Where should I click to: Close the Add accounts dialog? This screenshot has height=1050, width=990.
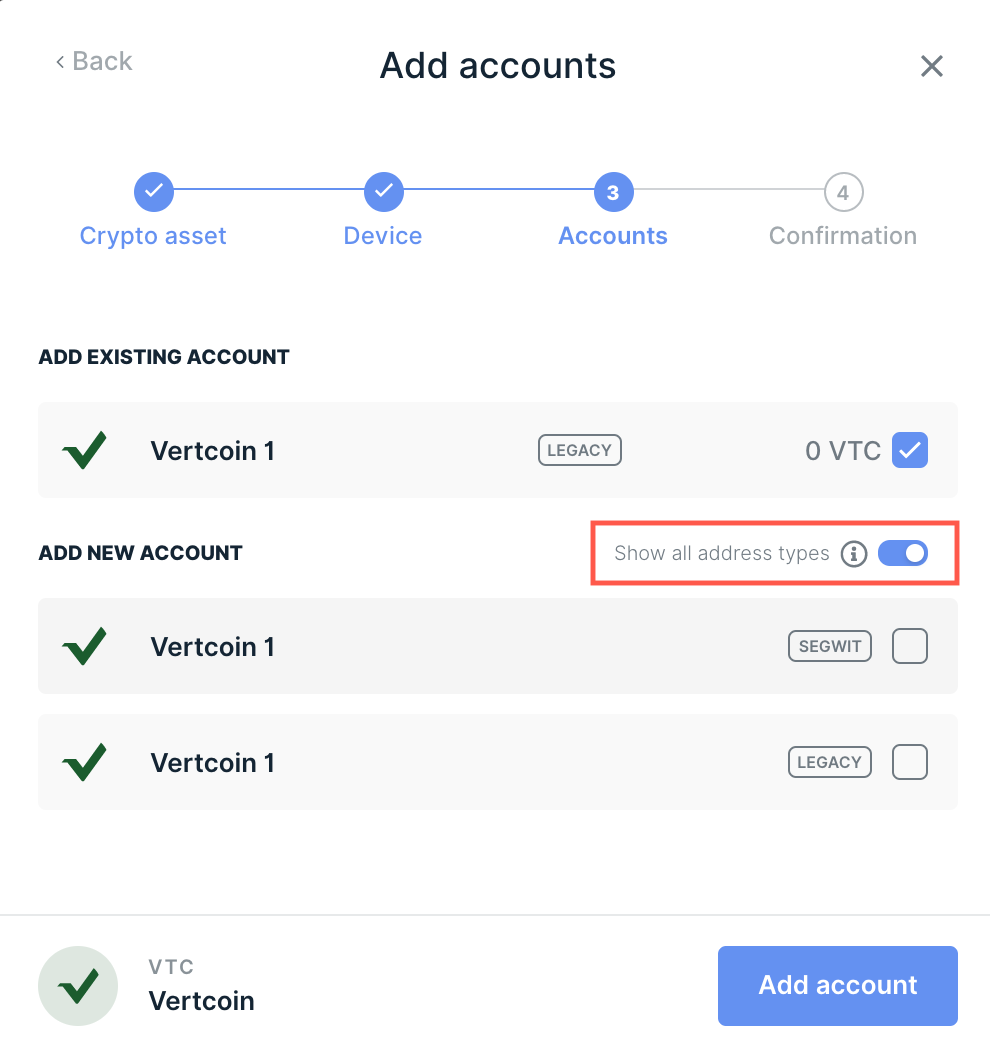[931, 65]
